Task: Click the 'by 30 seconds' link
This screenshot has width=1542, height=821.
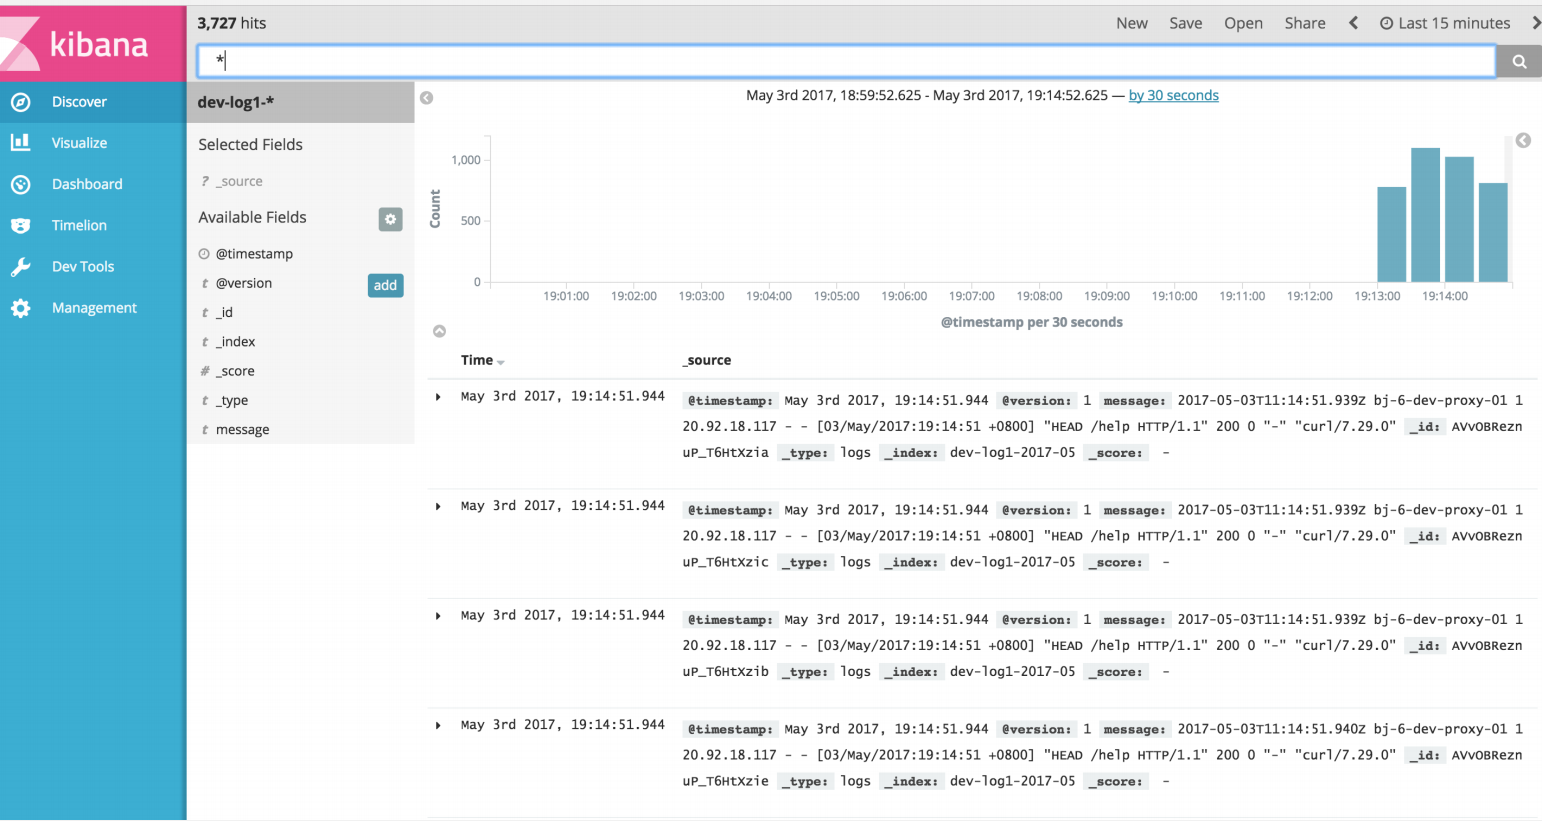Action: pos(1173,96)
